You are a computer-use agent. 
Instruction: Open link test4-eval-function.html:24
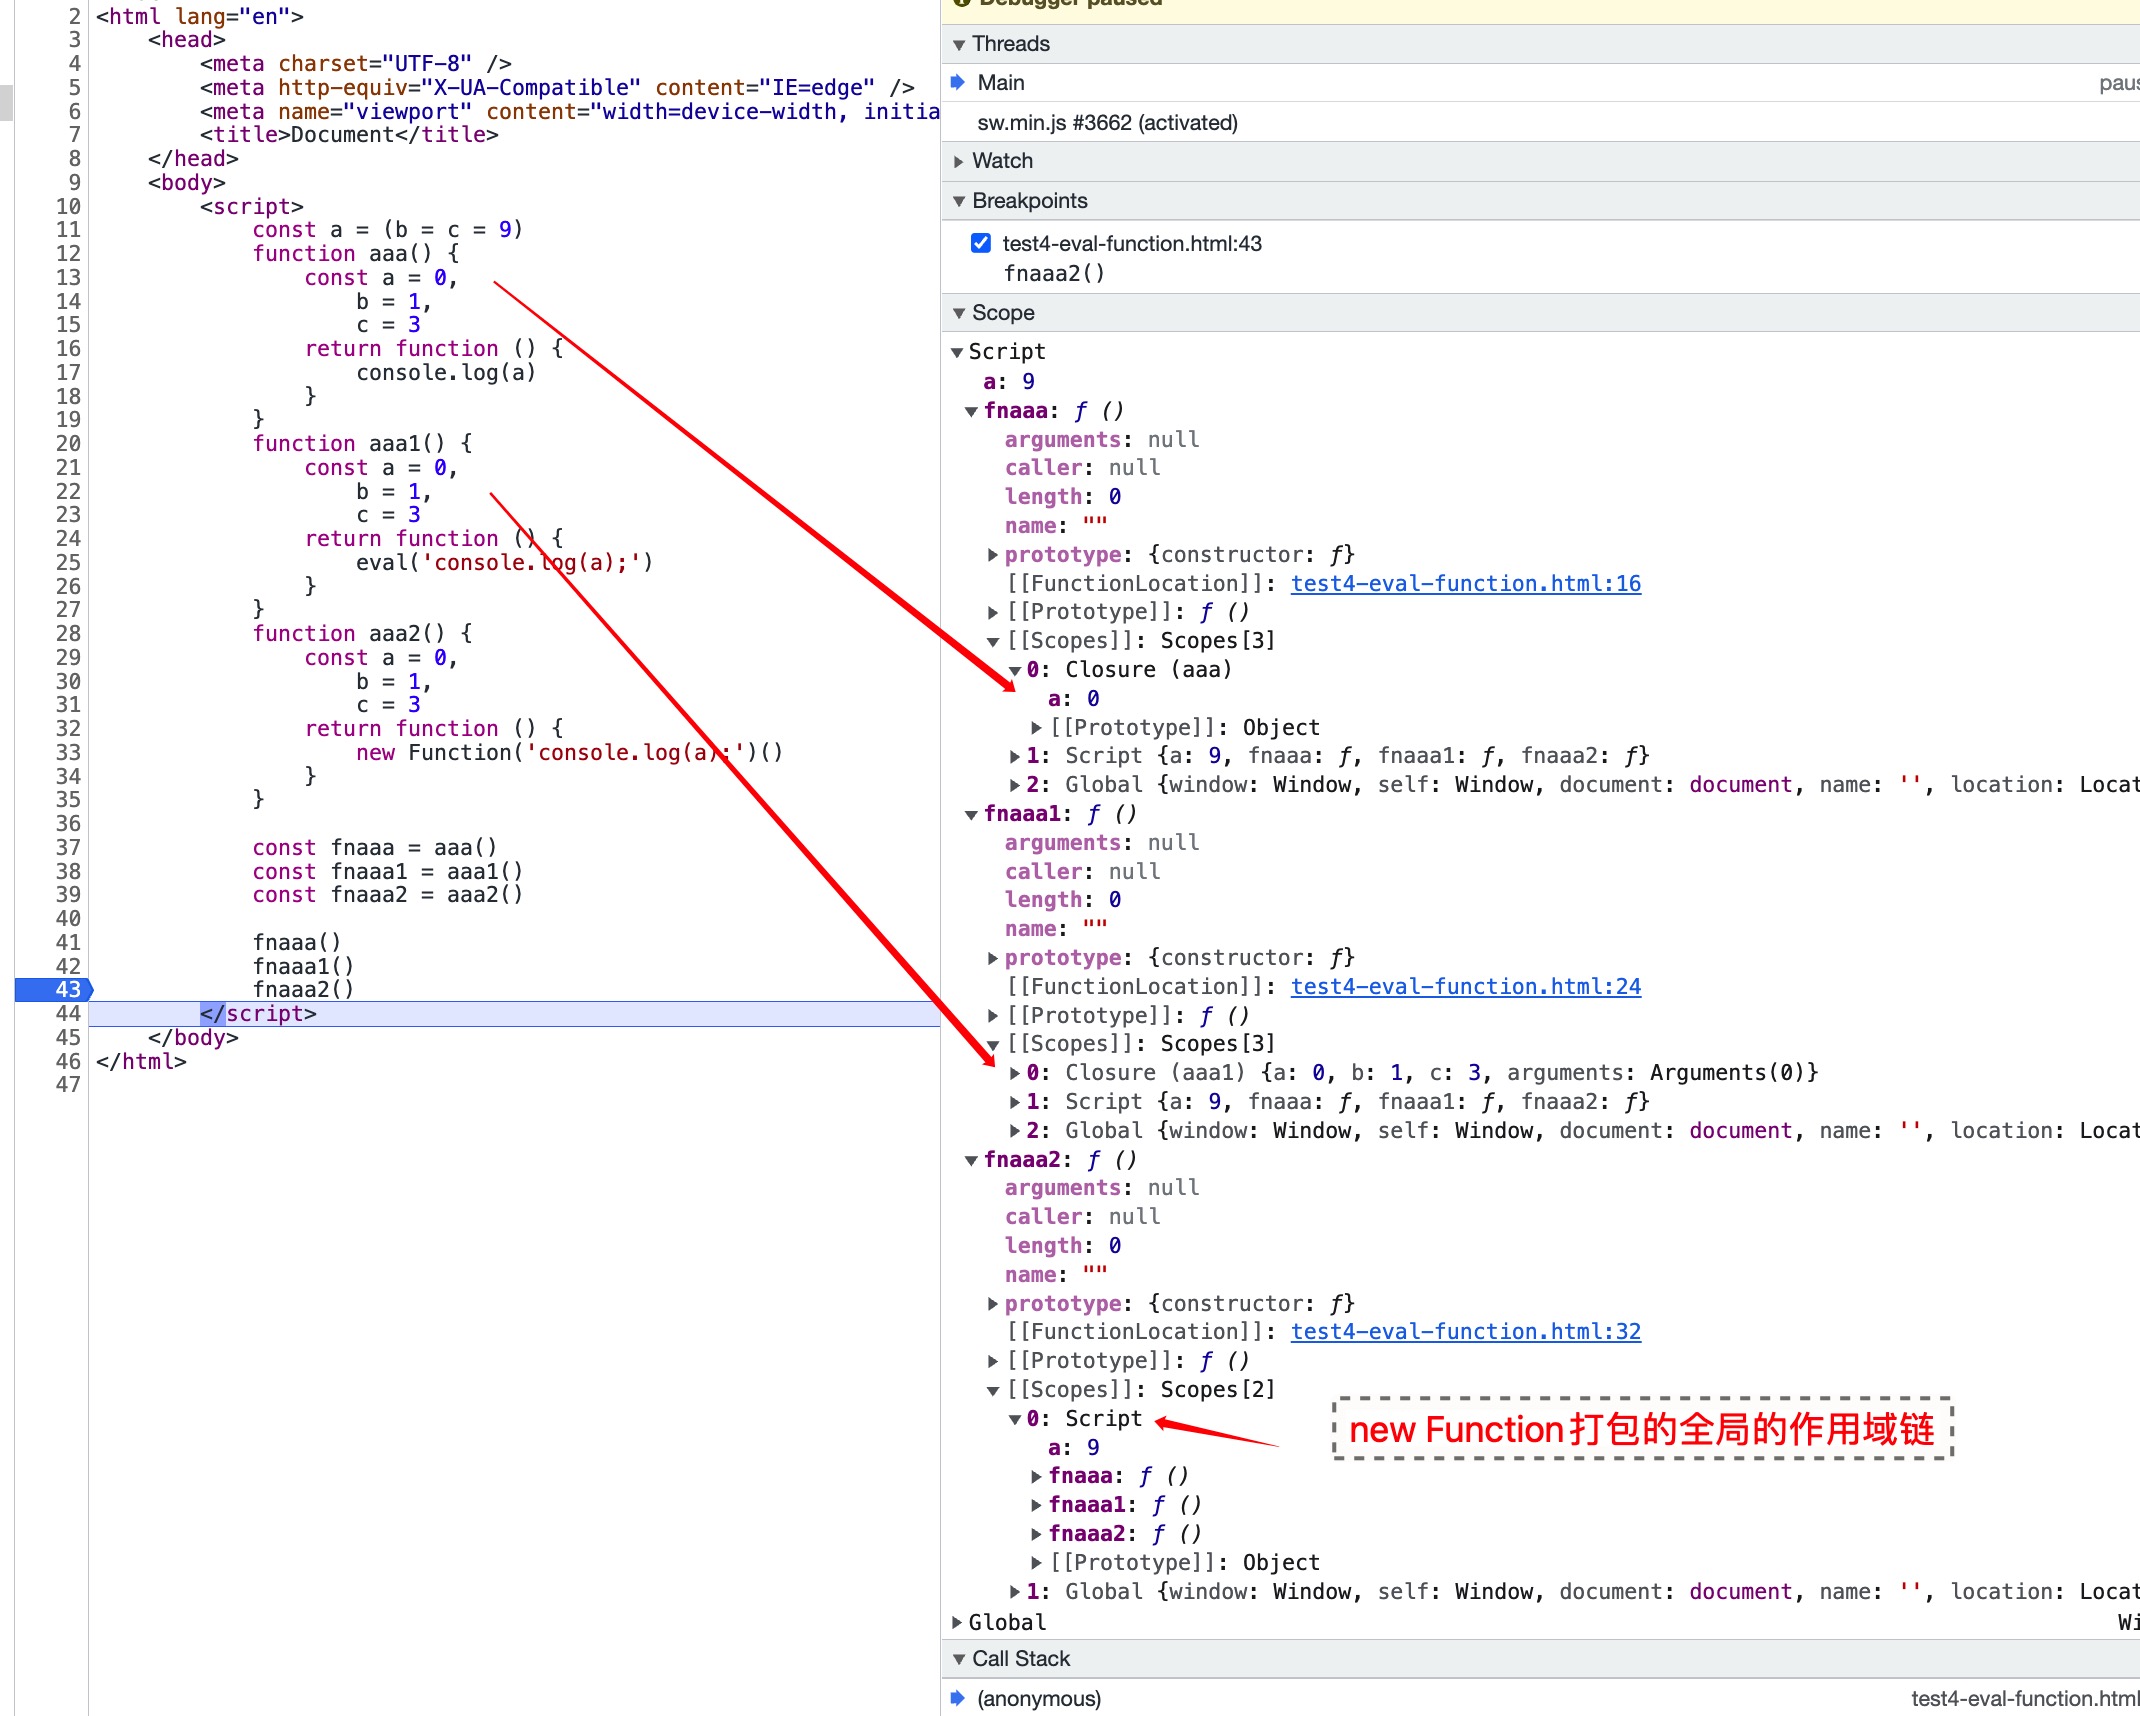coord(1466,986)
